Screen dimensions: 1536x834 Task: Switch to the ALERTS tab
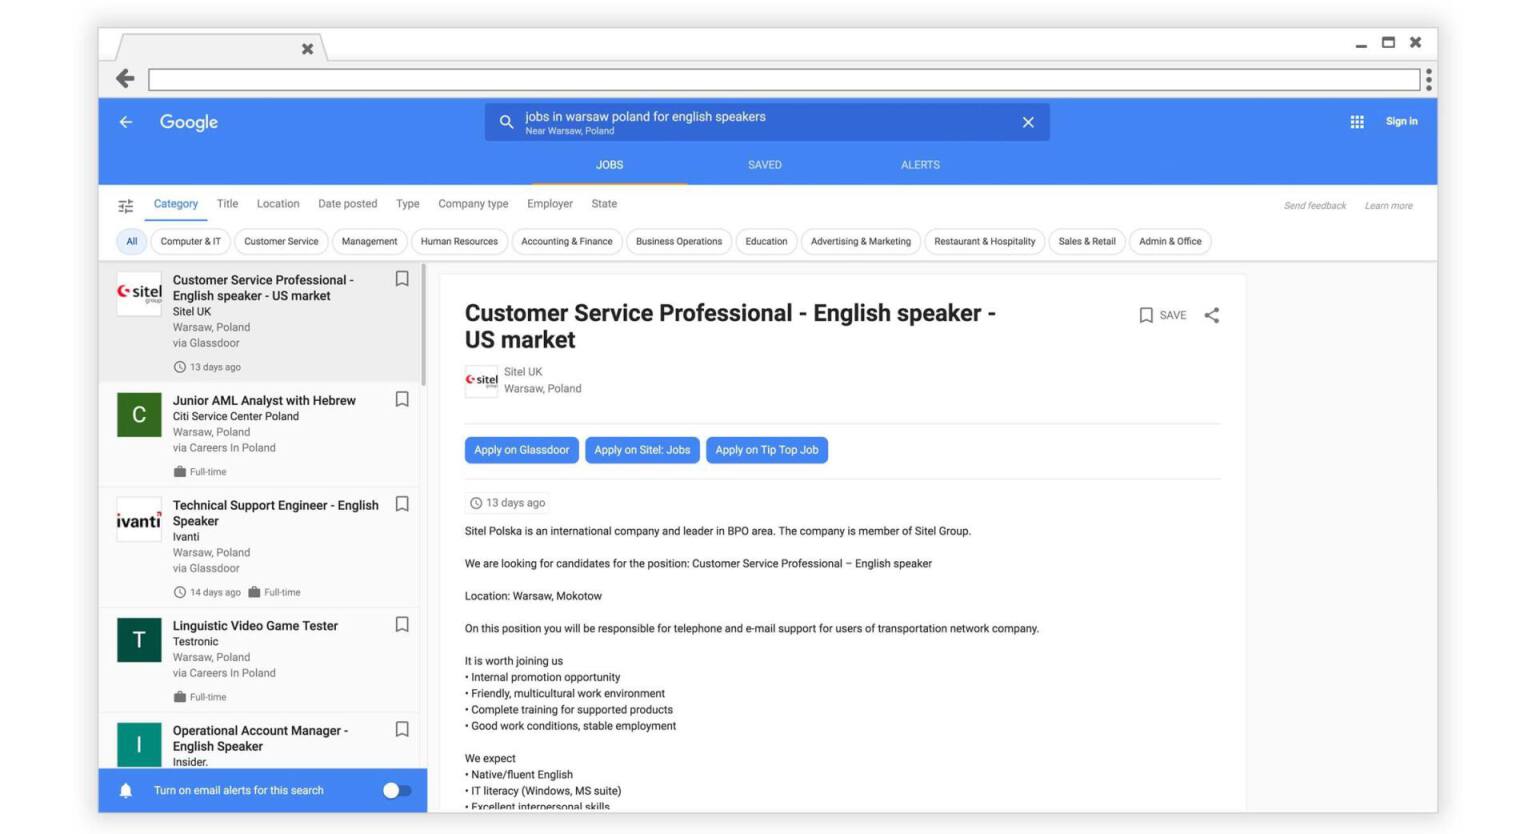point(920,165)
